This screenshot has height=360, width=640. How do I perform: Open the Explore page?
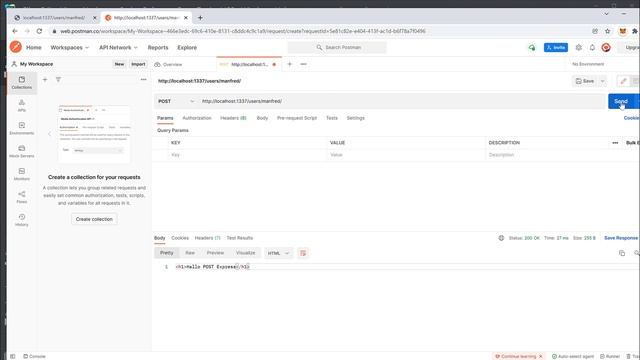point(187,47)
